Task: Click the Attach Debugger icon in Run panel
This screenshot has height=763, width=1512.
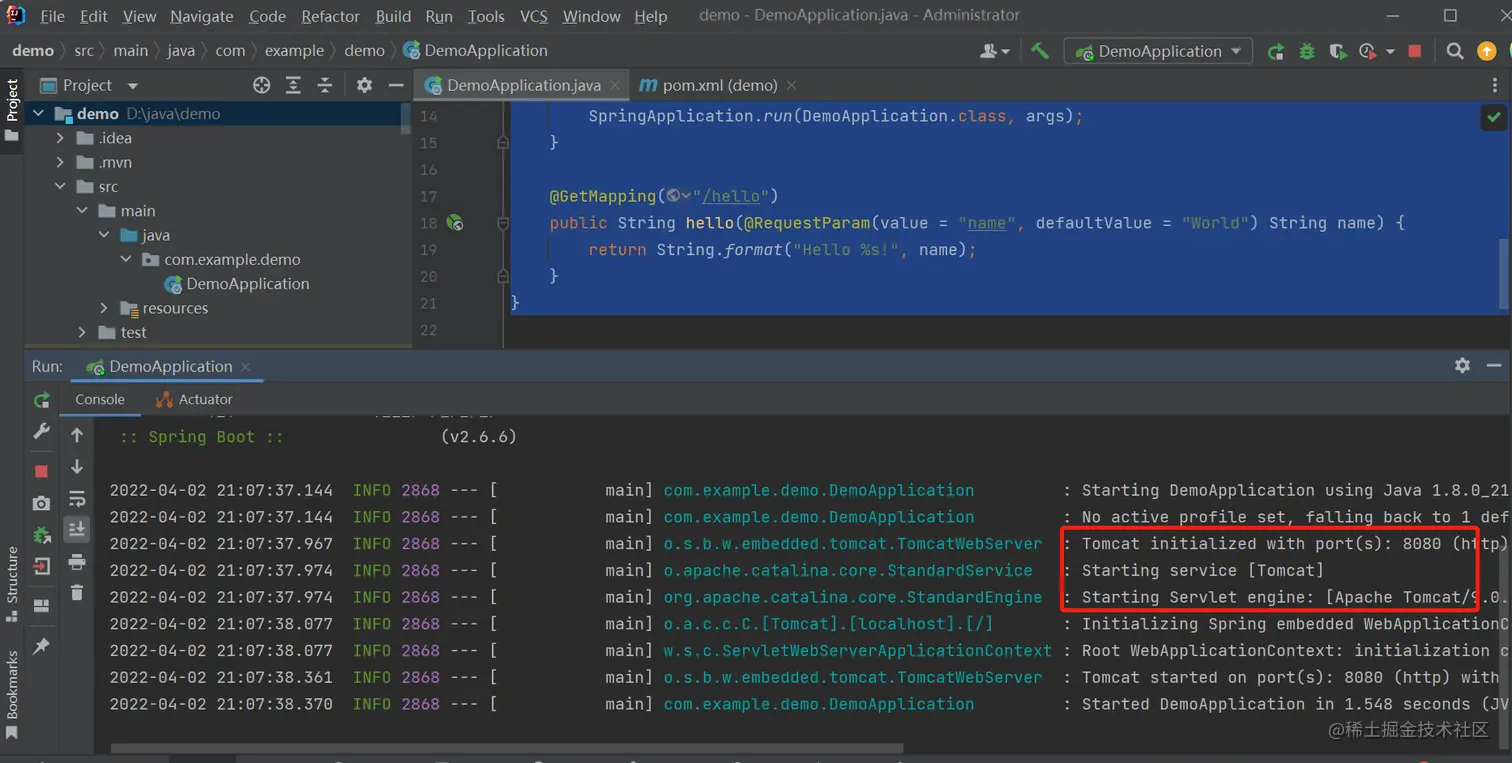Action: click(x=41, y=535)
